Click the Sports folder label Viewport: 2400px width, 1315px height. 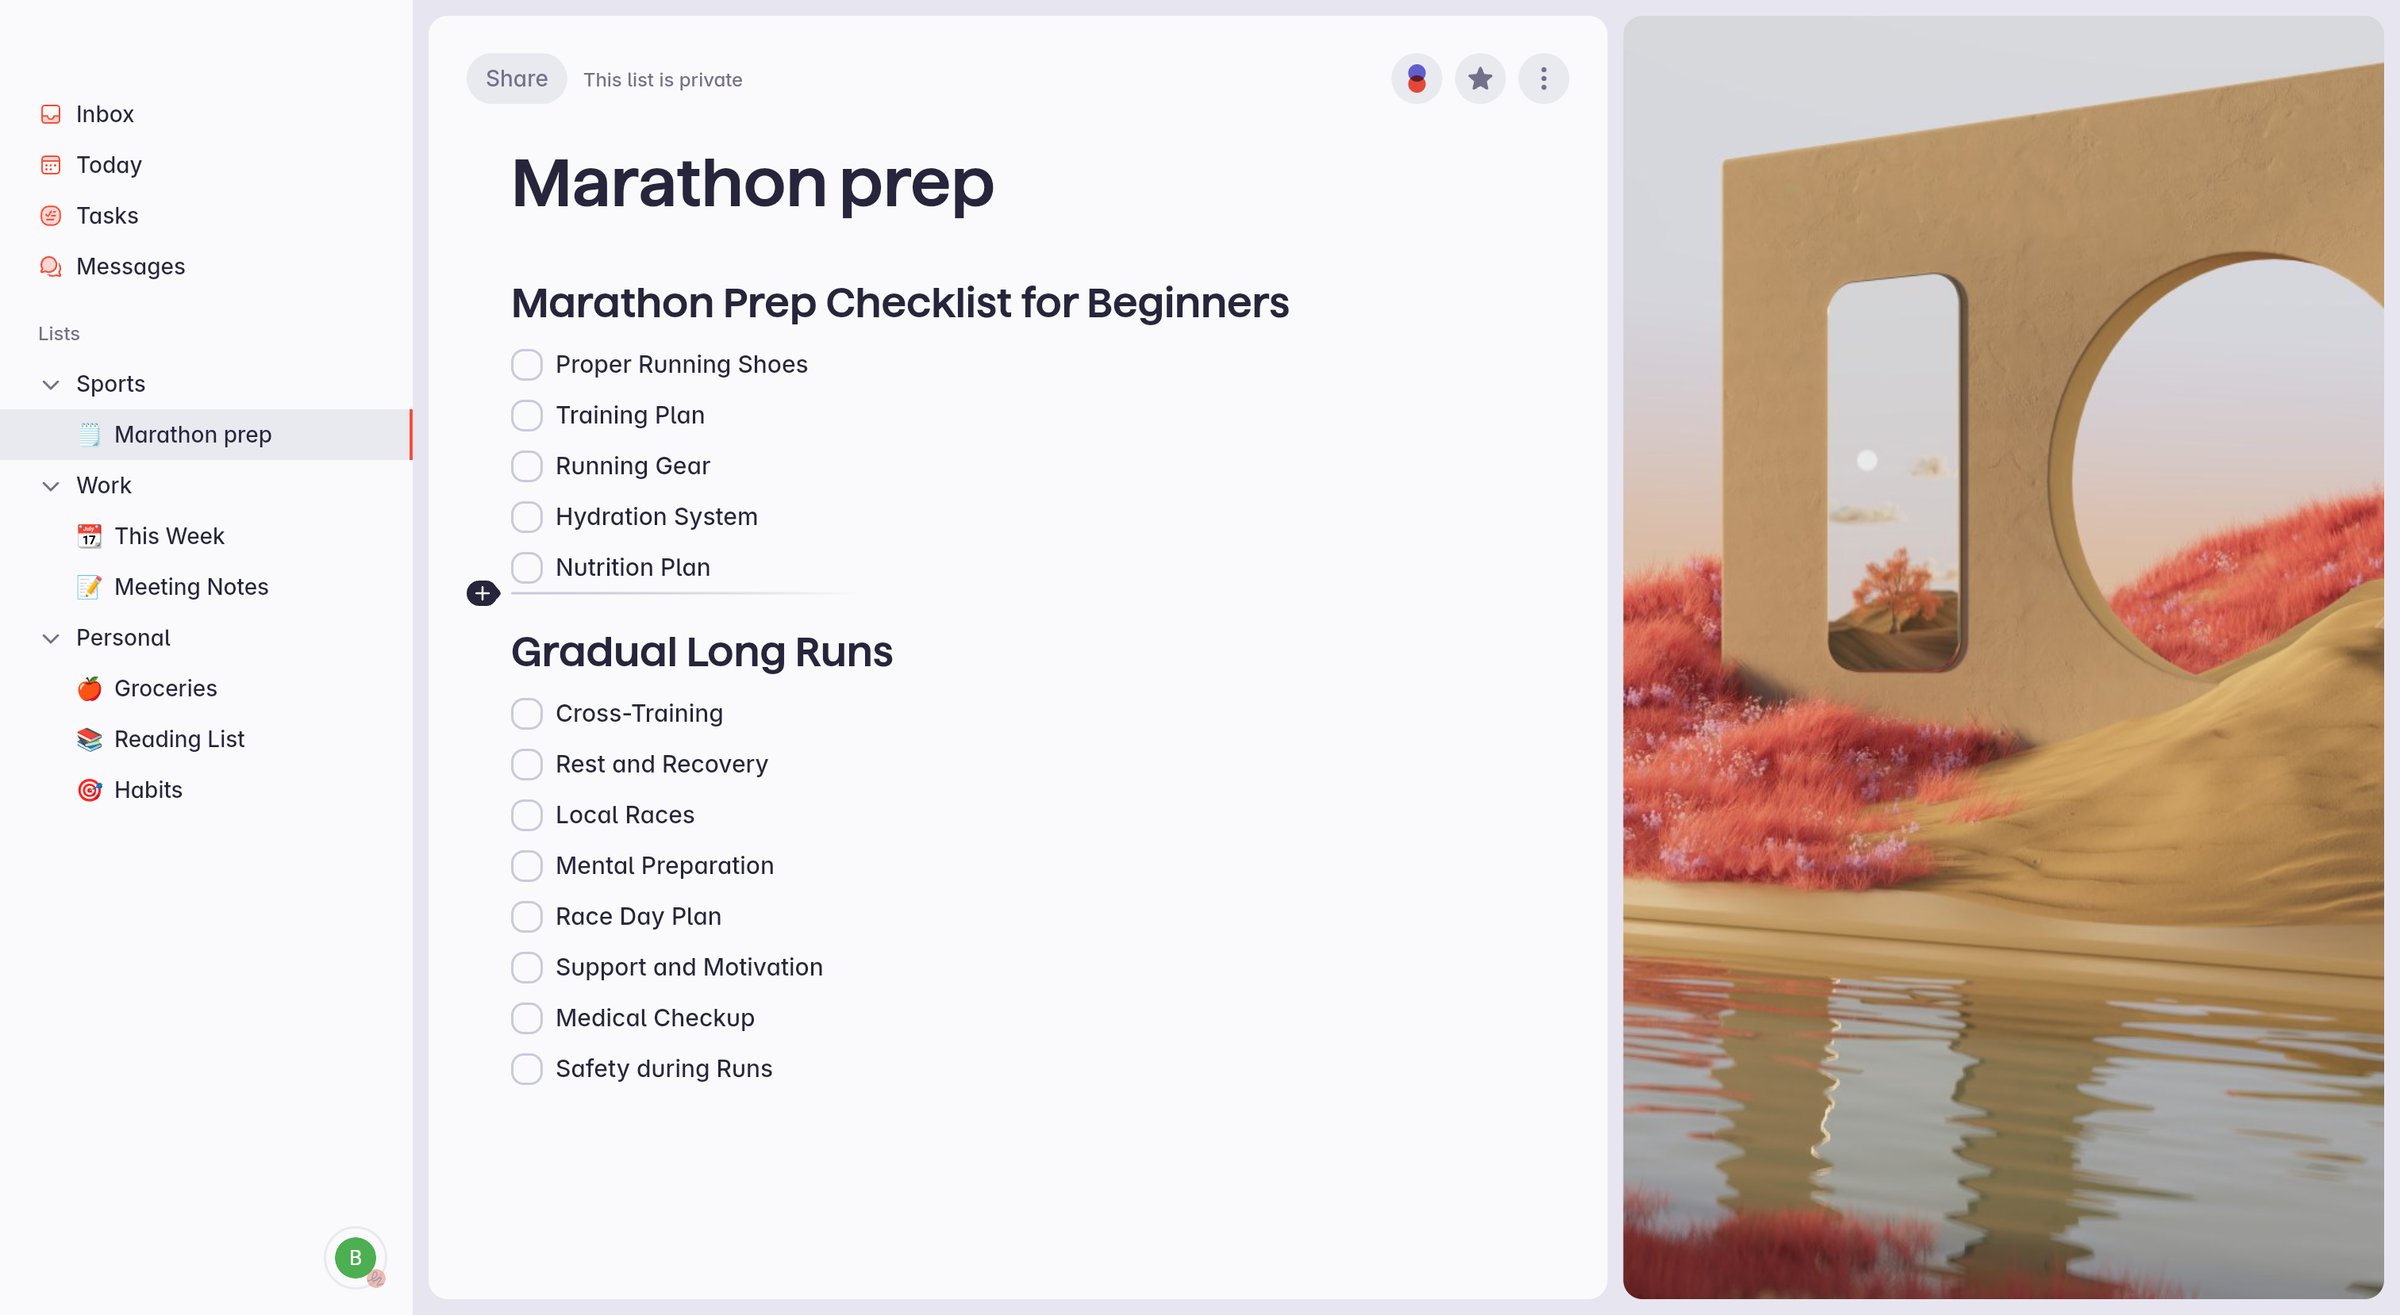tap(111, 384)
